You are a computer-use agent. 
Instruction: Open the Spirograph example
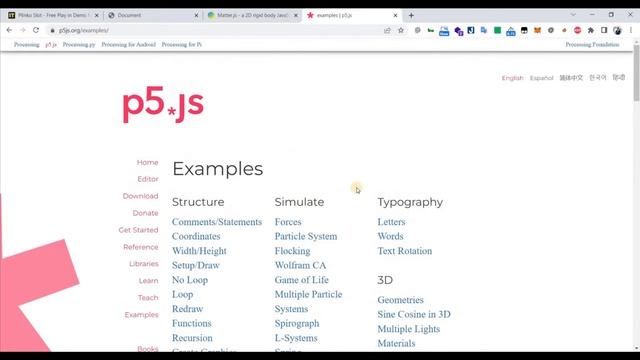coord(297,324)
